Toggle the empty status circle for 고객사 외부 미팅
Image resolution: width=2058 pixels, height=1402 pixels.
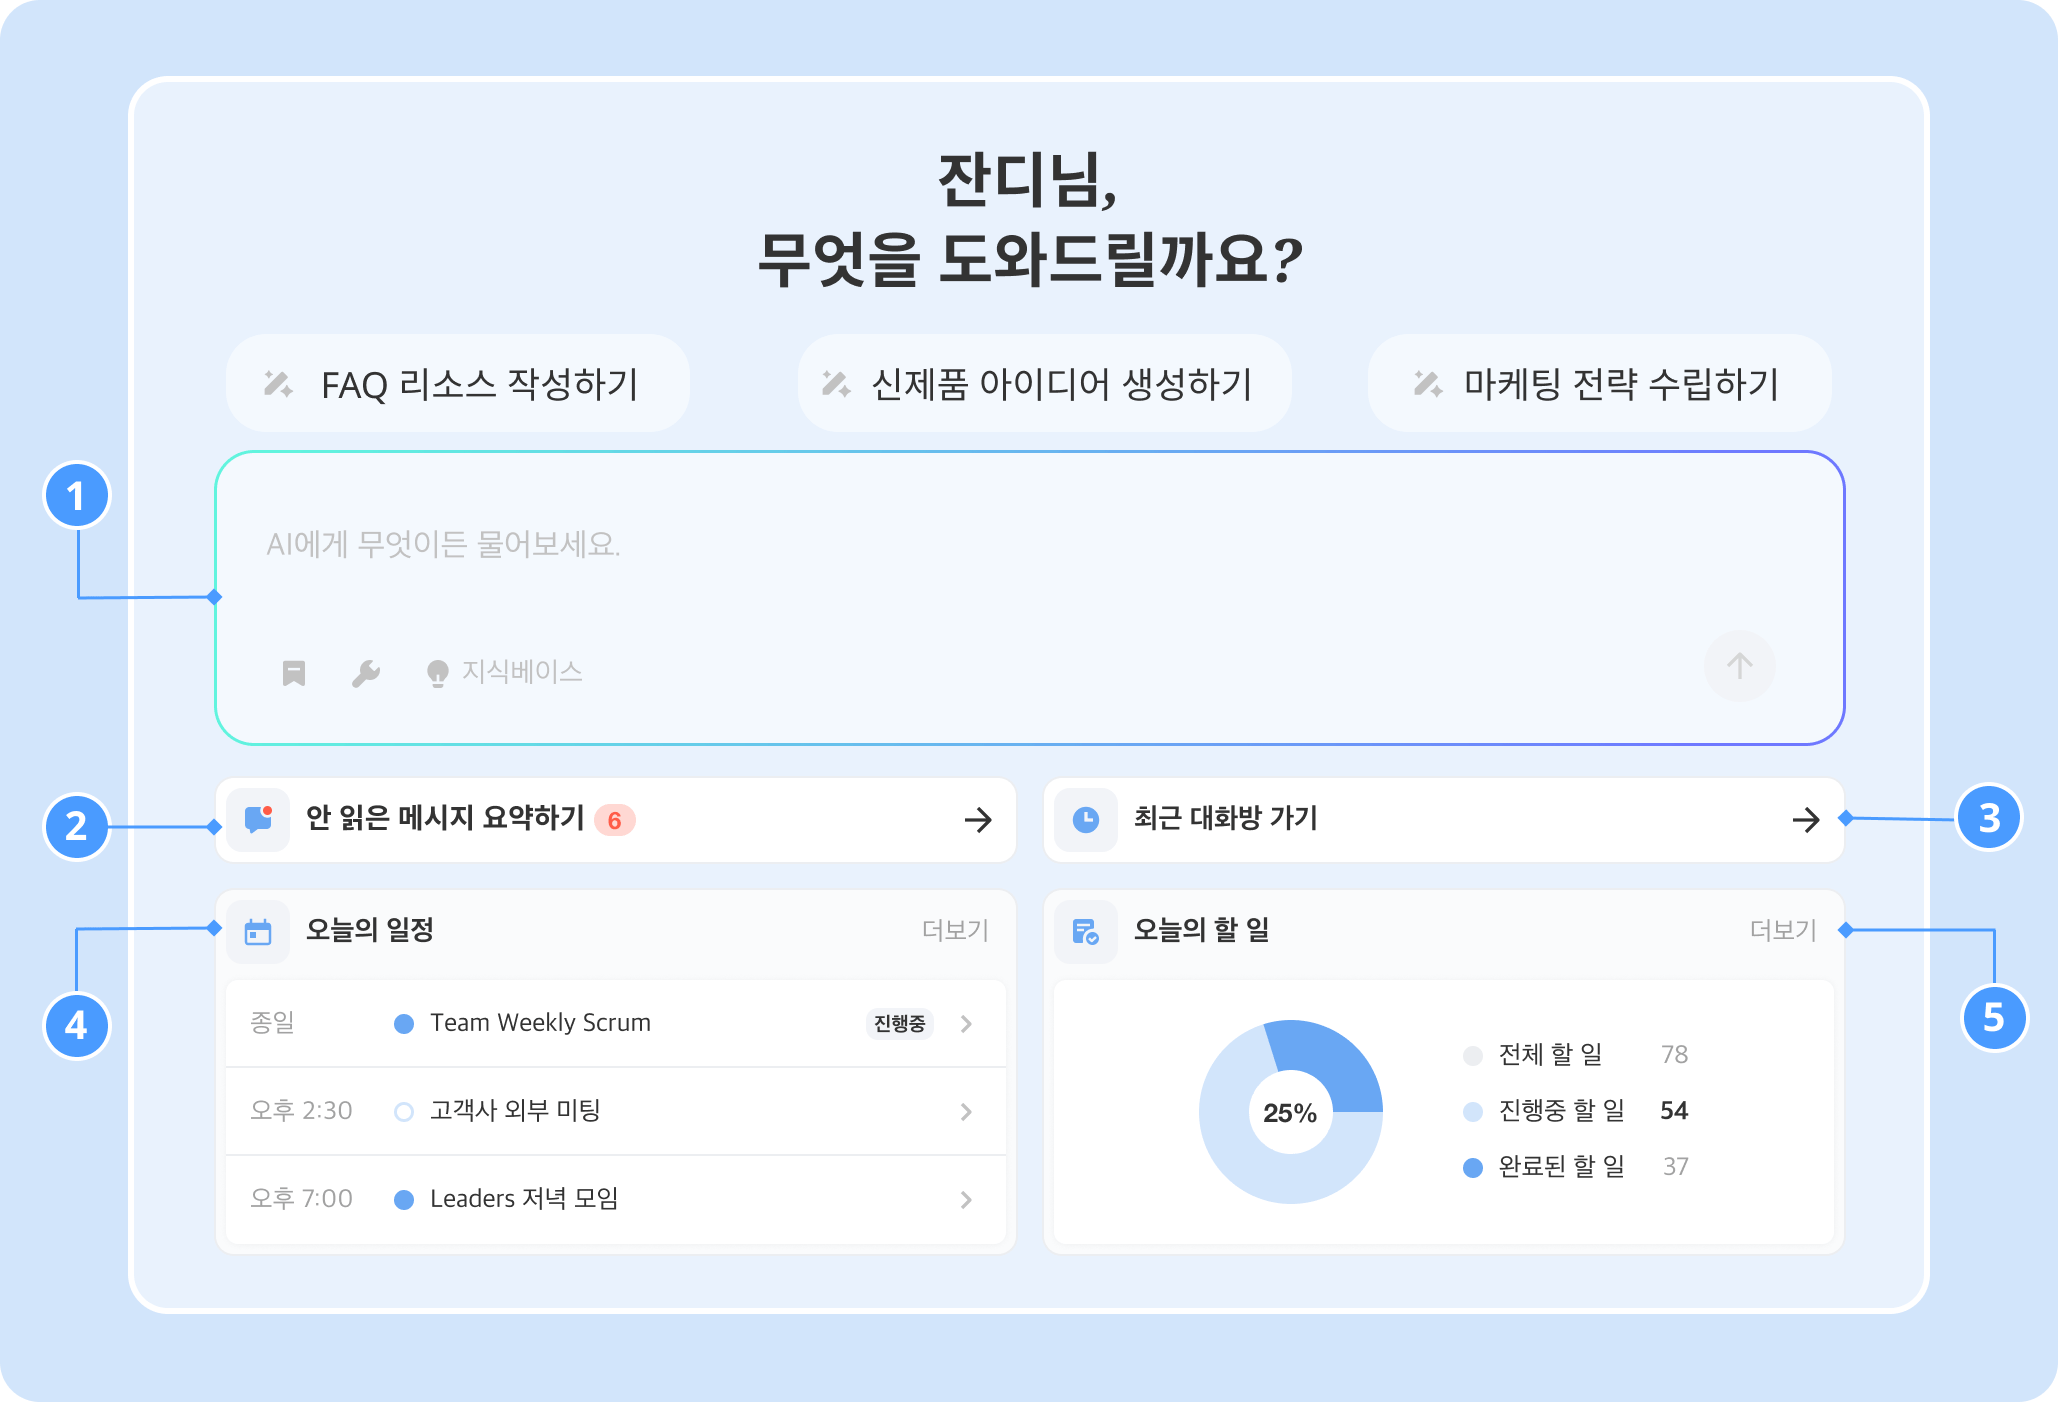coord(404,1111)
